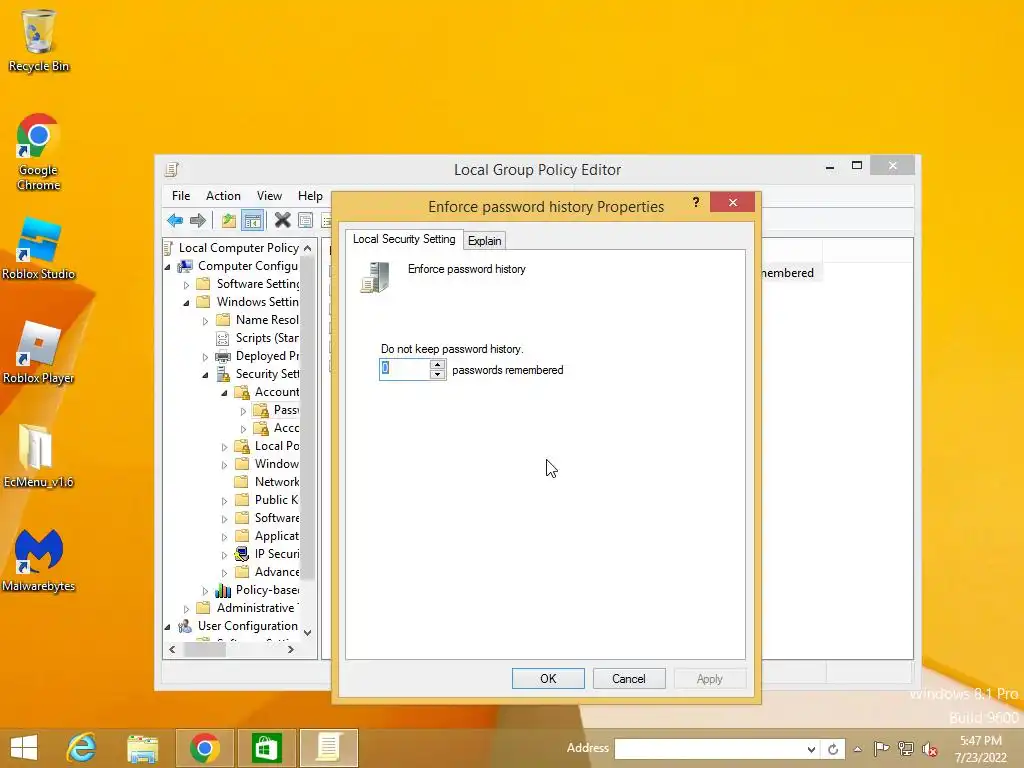Select the Malwarebytes desktop shortcut
This screenshot has height=768, width=1024.
tap(39, 560)
